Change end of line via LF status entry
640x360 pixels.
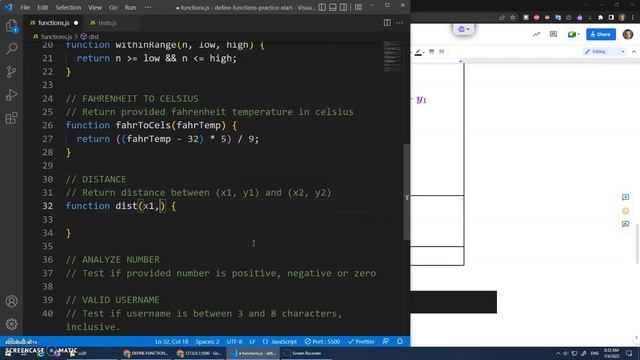[252, 342]
